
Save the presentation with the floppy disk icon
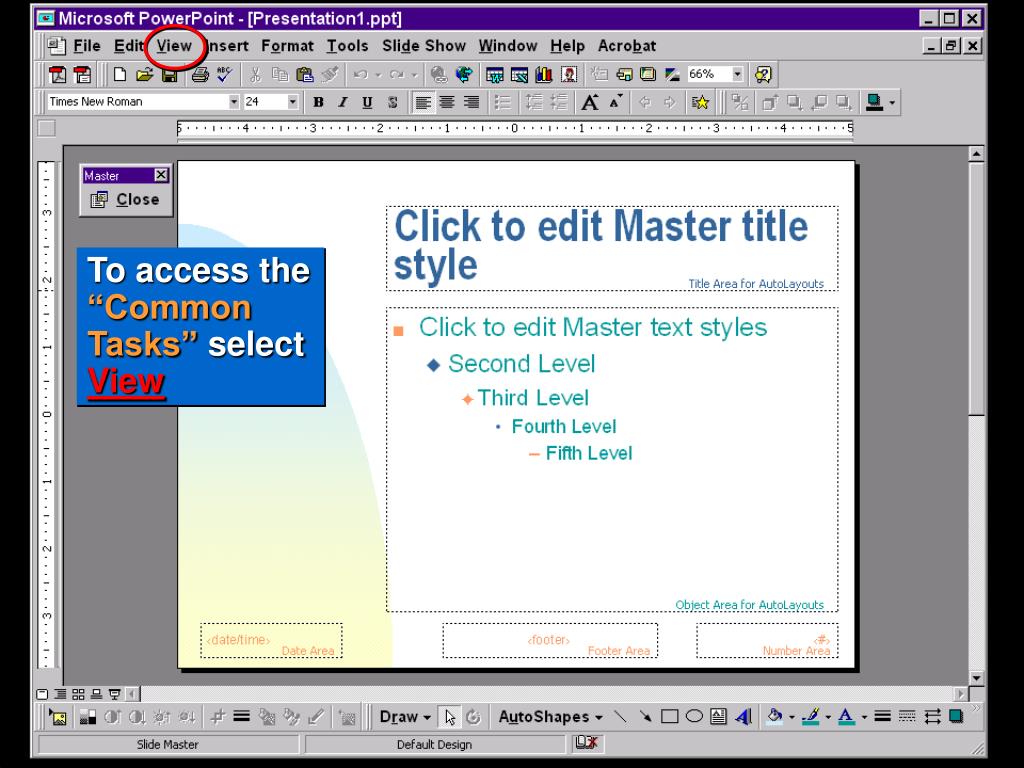coord(169,74)
